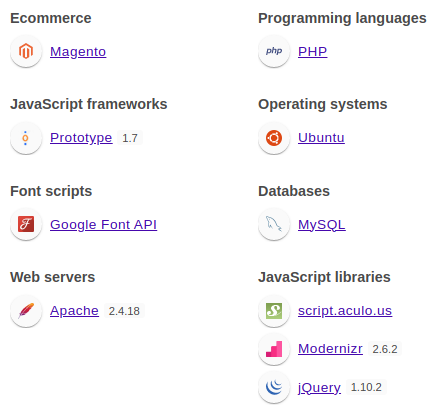
Task: Select the Modernizr version 2.6.2 badge
Action: pyautogui.click(x=385, y=349)
